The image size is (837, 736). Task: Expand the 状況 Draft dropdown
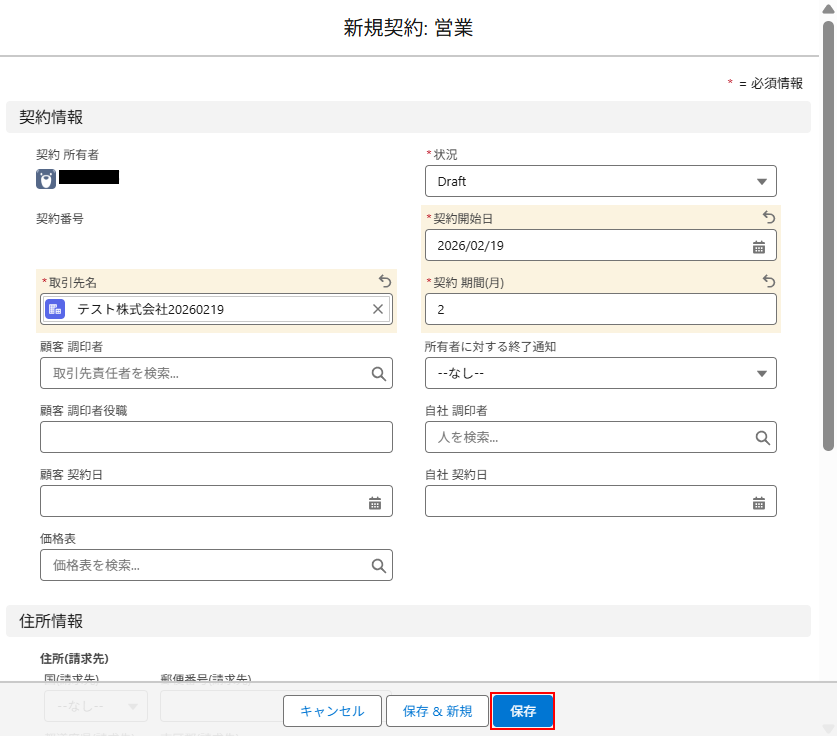click(x=761, y=182)
